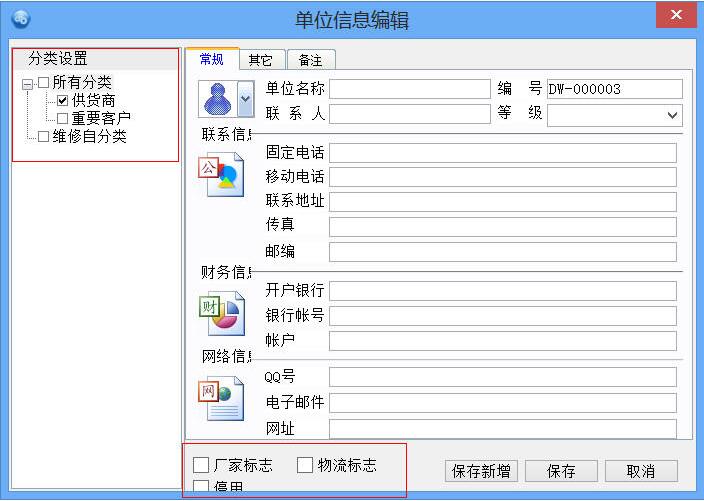This screenshot has height=501, width=704.
Task: Focus the 电子邮件 input field
Action: (x=503, y=403)
